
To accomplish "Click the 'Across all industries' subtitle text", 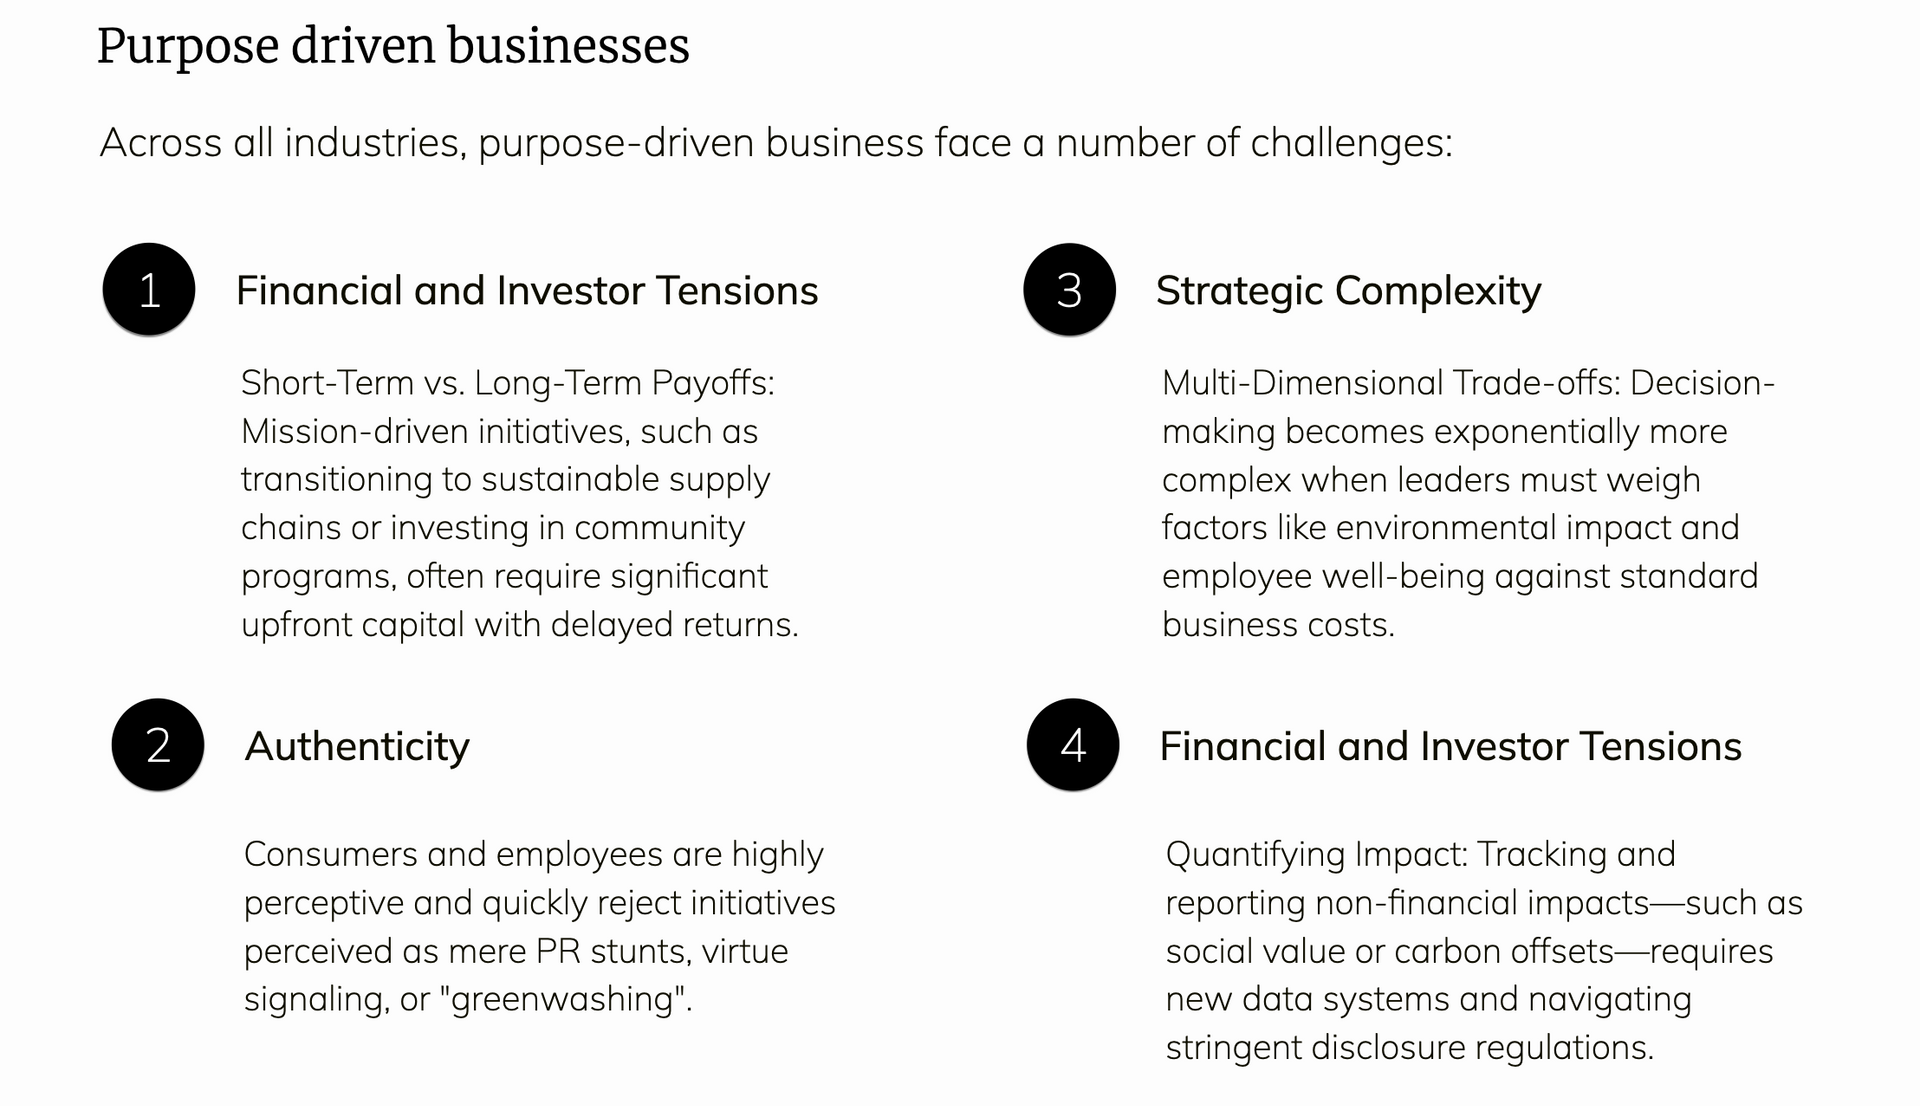I will pyautogui.click(x=776, y=143).
